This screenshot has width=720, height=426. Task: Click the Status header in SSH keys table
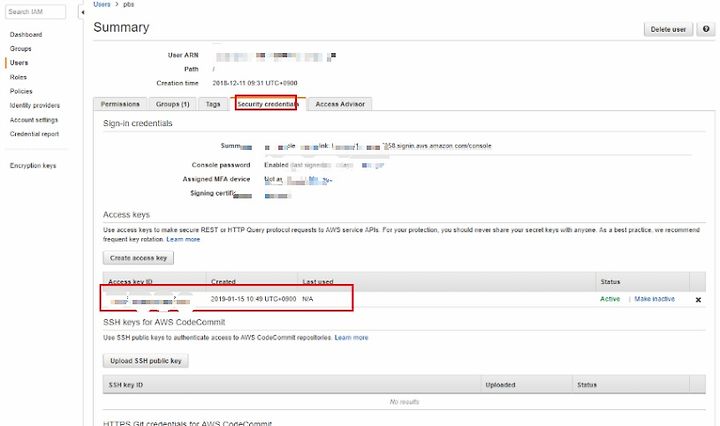(x=587, y=385)
